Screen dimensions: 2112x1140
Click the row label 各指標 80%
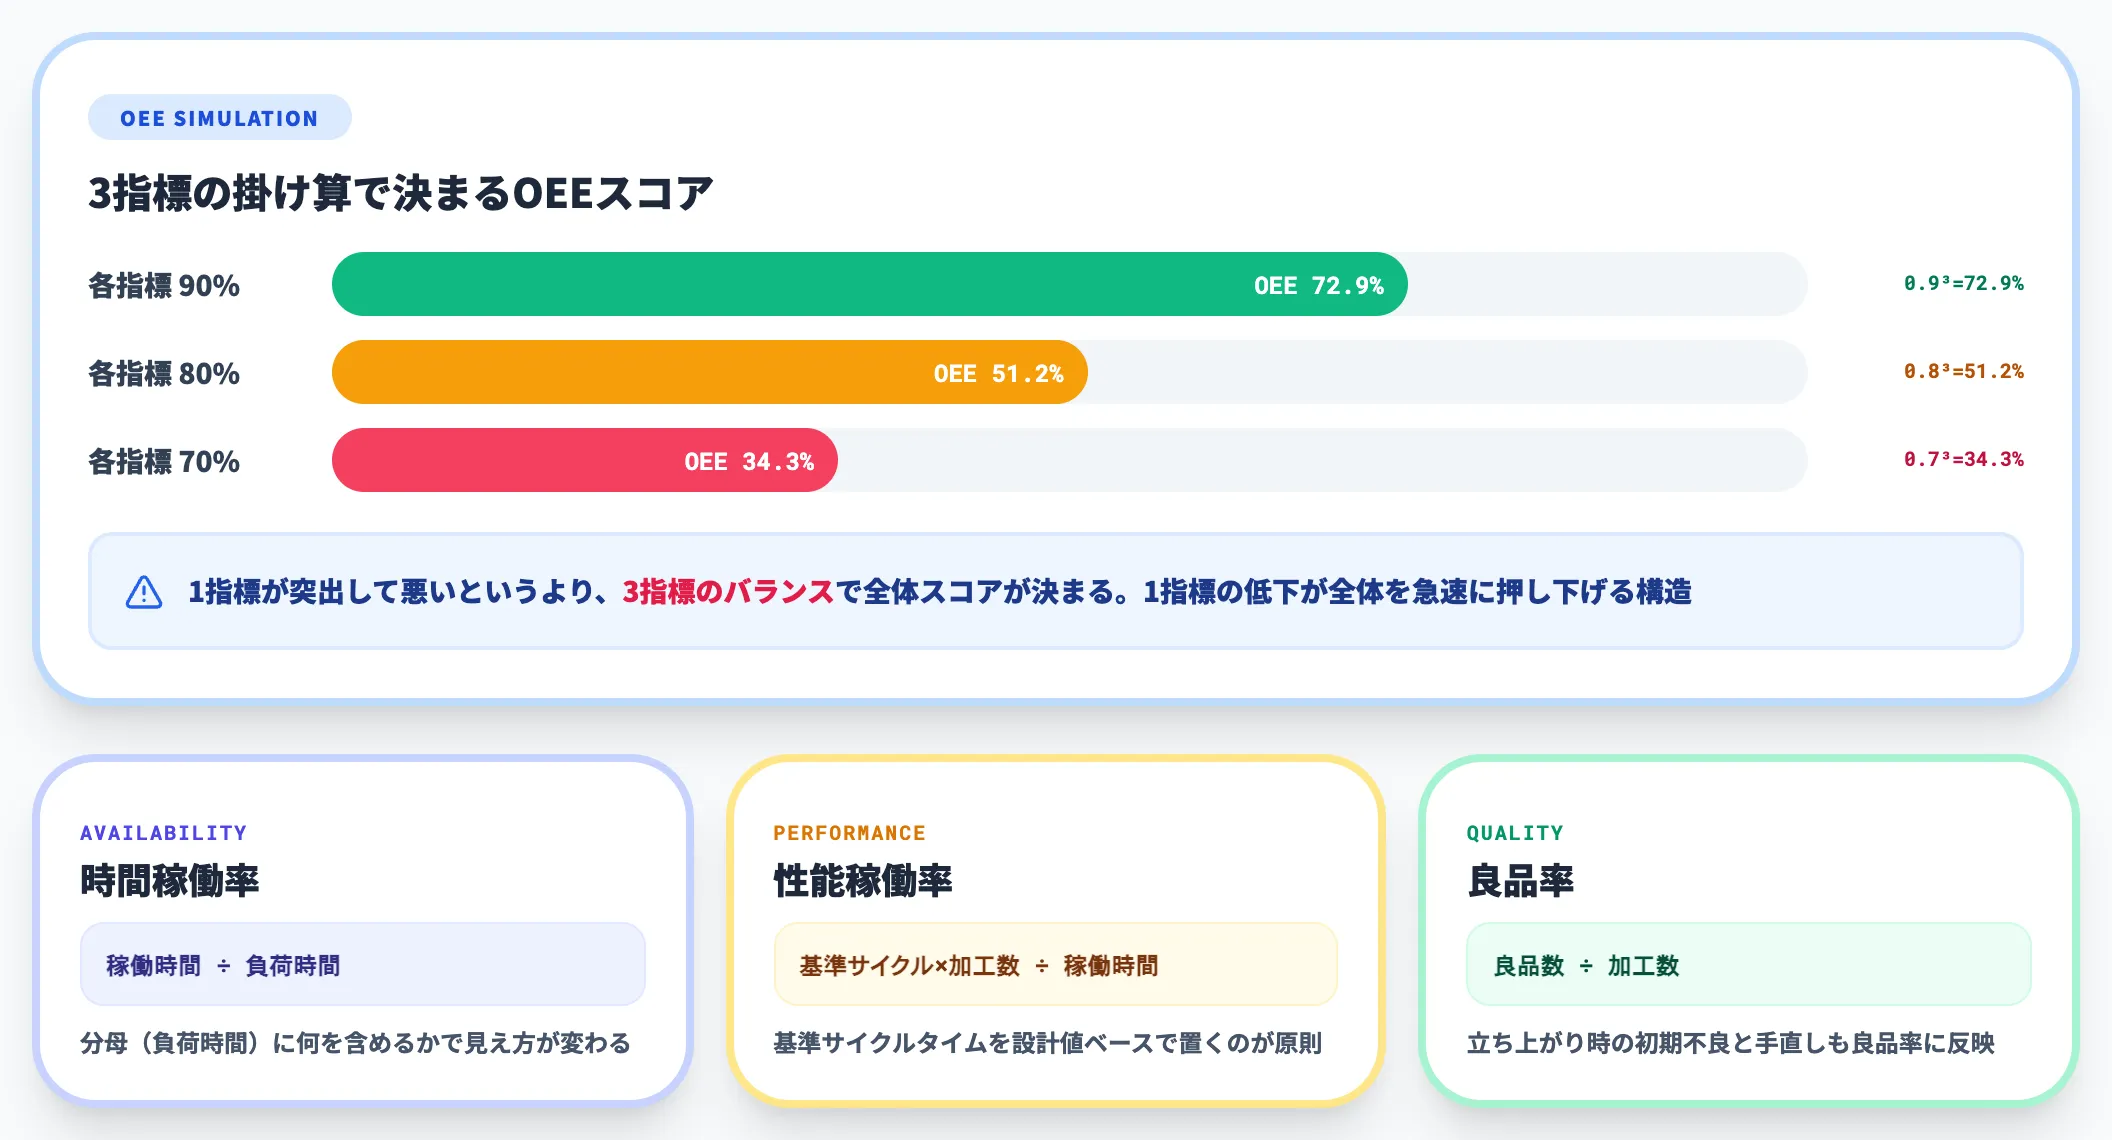click(164, 374)
